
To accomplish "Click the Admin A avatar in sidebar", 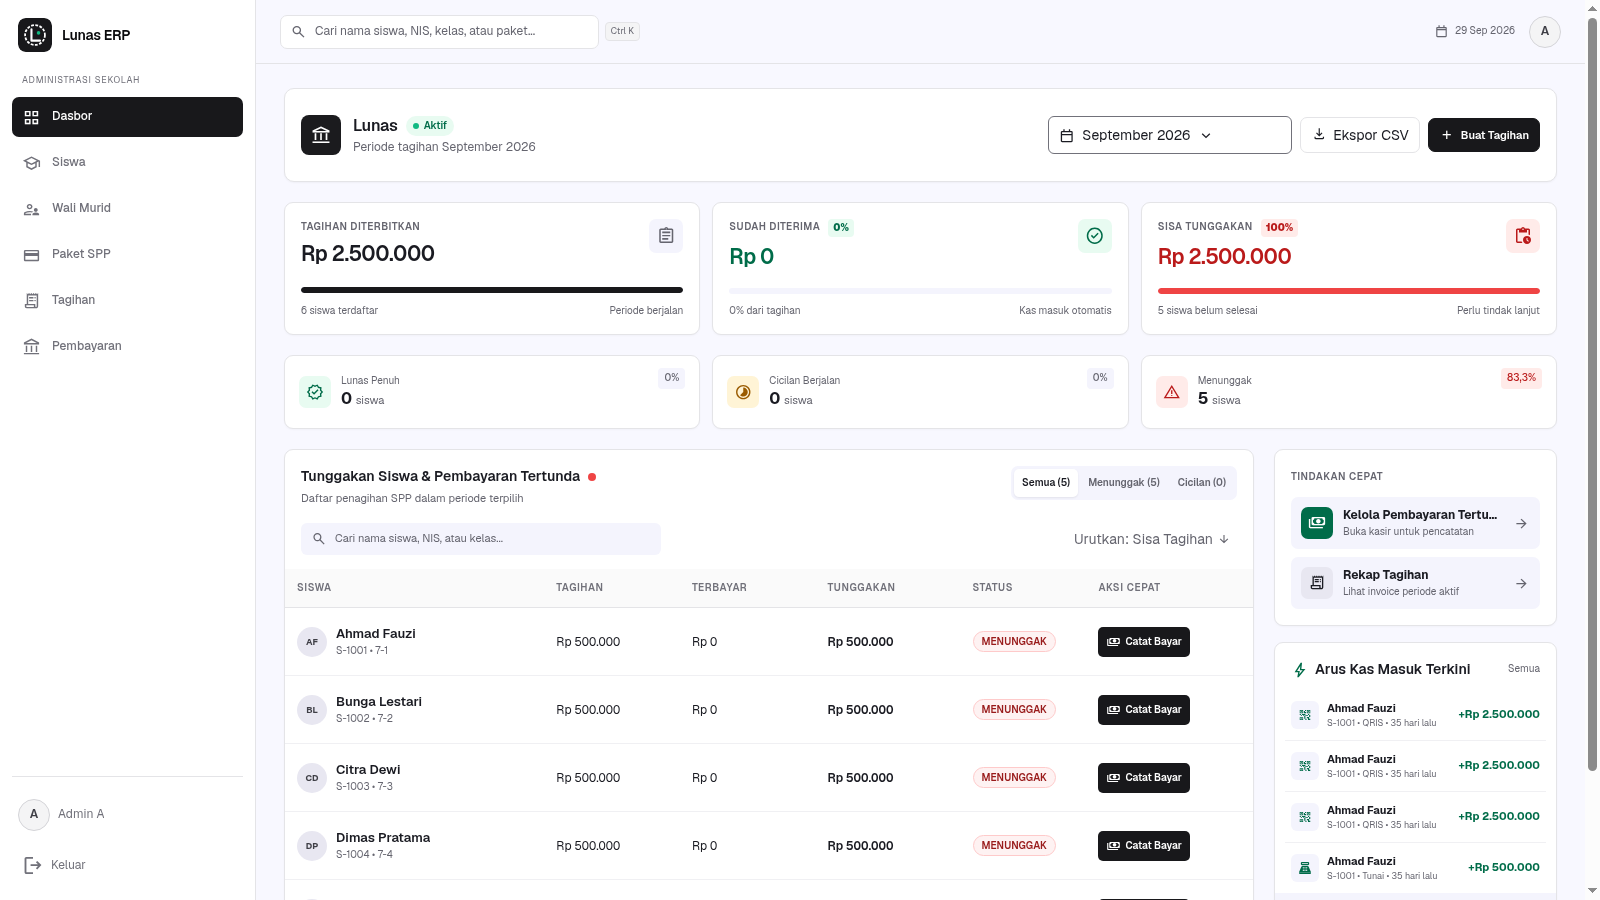I will click(34, 814).
